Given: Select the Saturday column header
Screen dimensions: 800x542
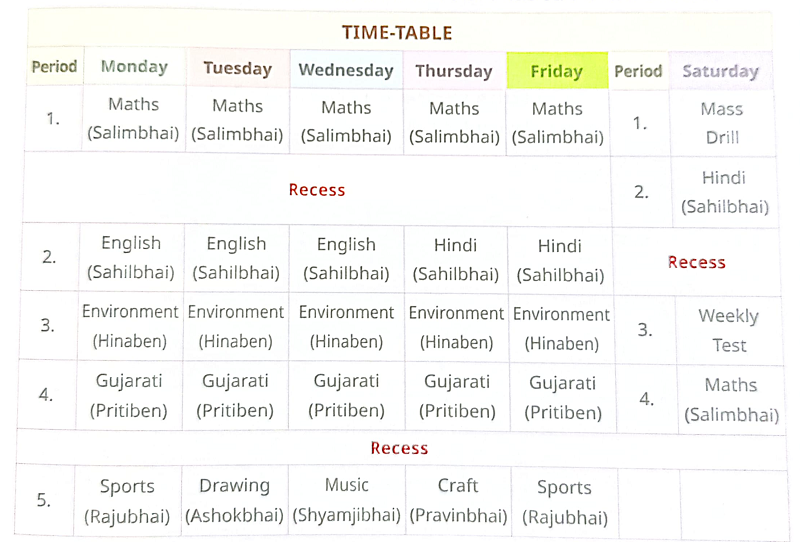Looking at the screenshot, I should 721,71.
